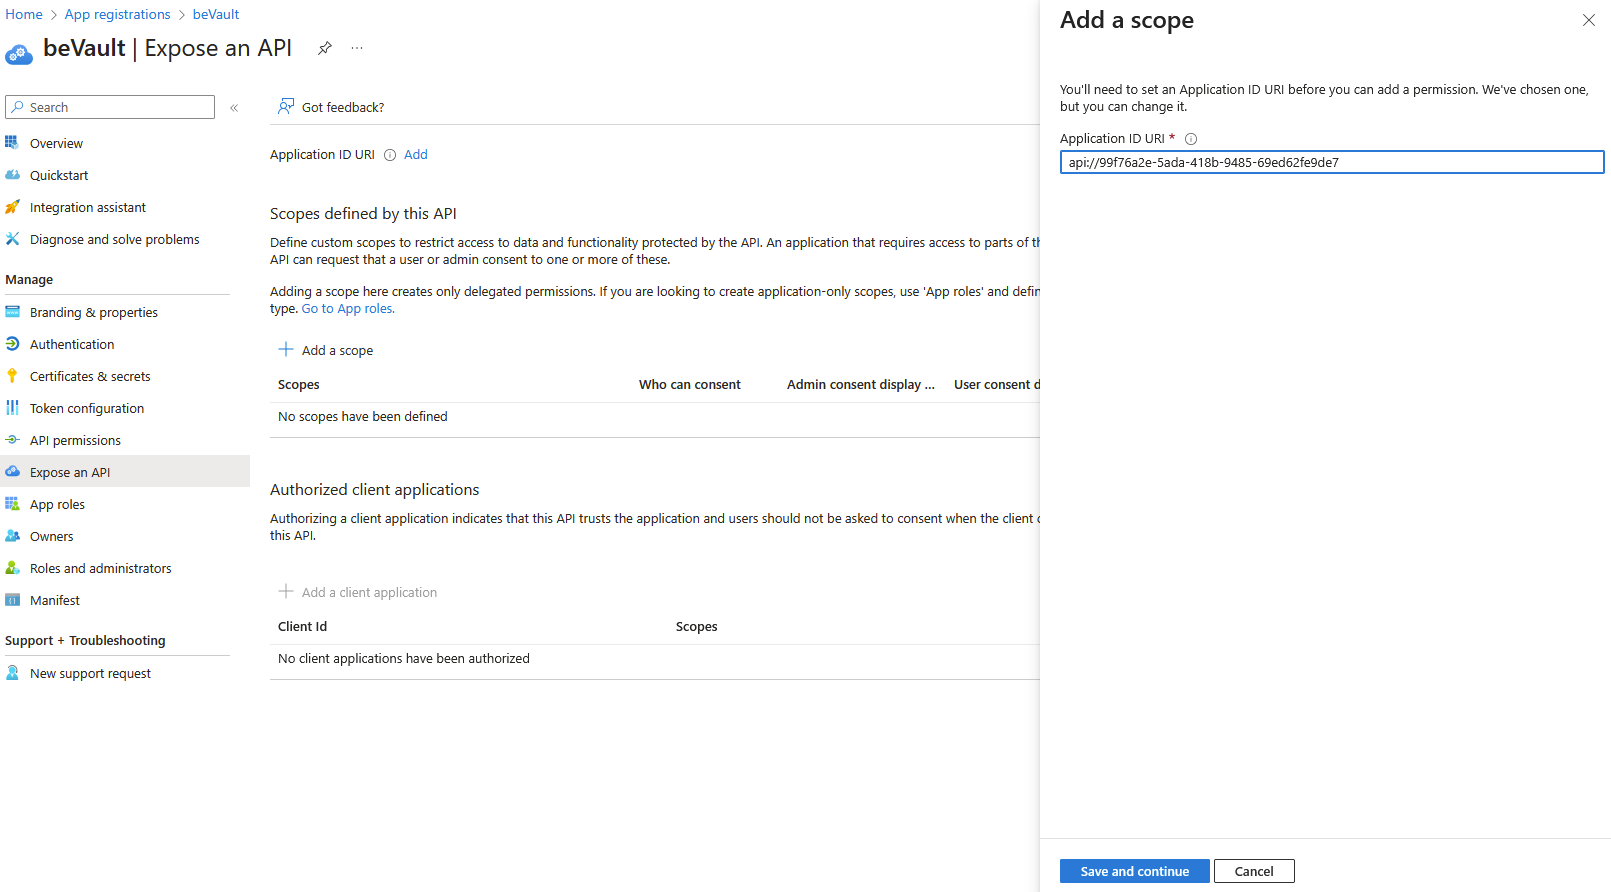The width and height of the screenshot is (1611, 892).
Task: Click the info icon next to Application ID URI label in panel
Action: [x=1190, y=139]
